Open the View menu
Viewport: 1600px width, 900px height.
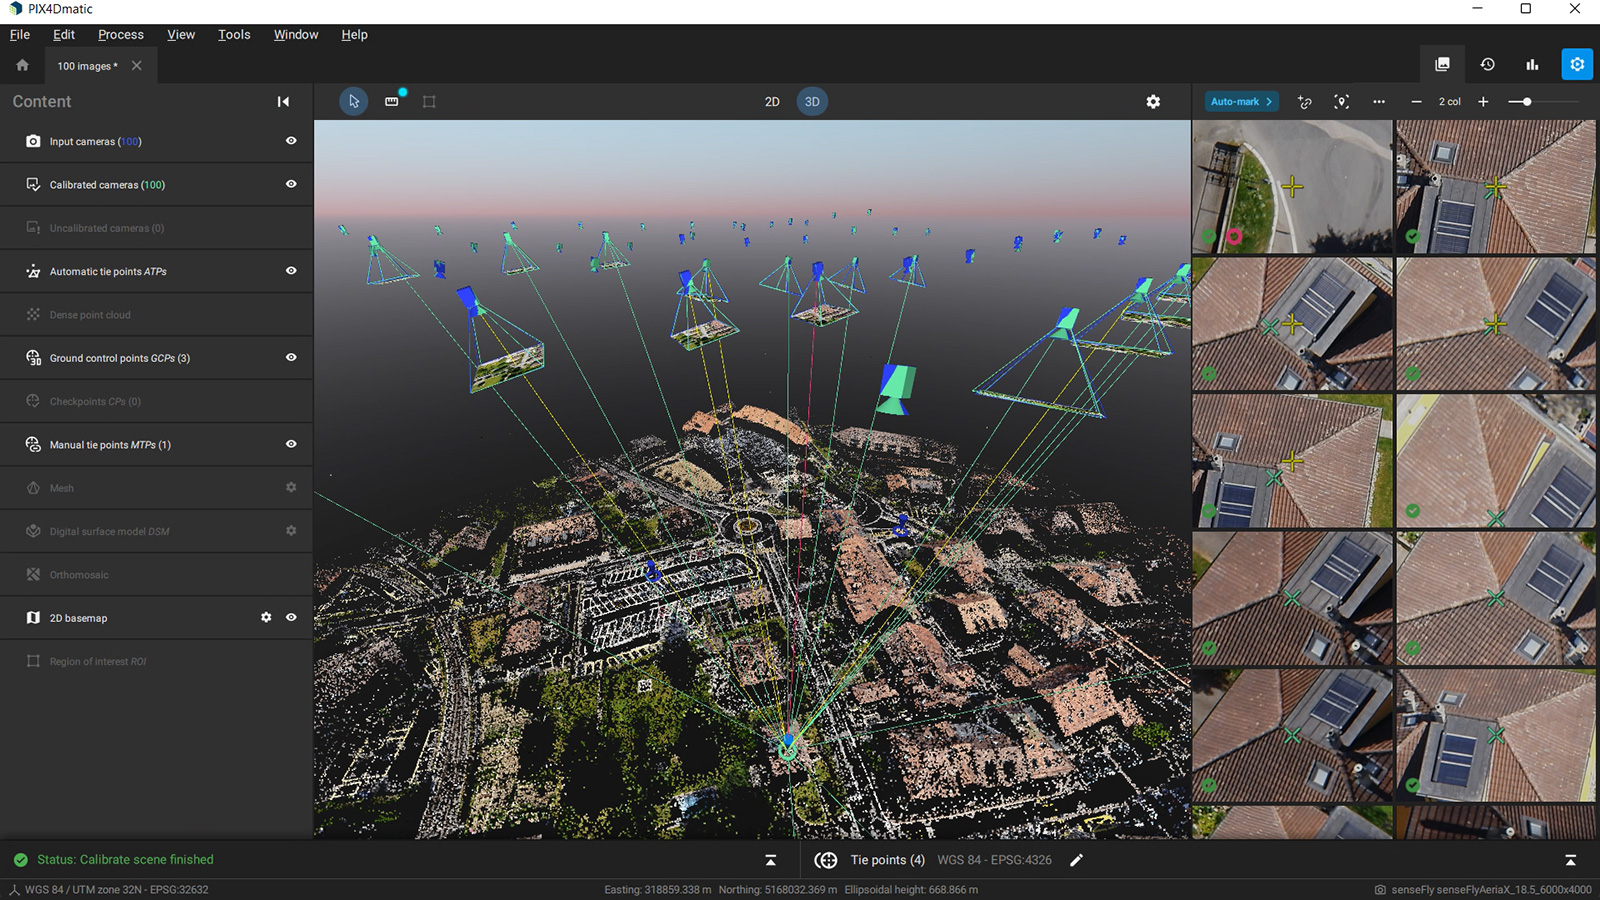tap(181, 34)
